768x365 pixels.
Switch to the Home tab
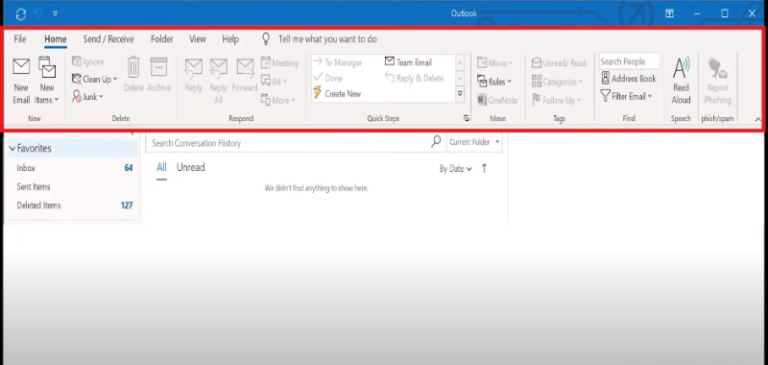[55, 39]
